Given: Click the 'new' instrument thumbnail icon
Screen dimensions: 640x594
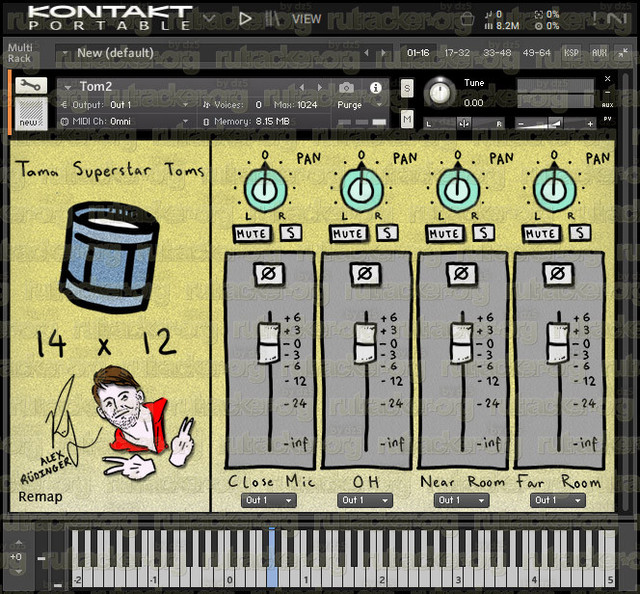Looking at the screenshot, I should (x=31, y=113).
